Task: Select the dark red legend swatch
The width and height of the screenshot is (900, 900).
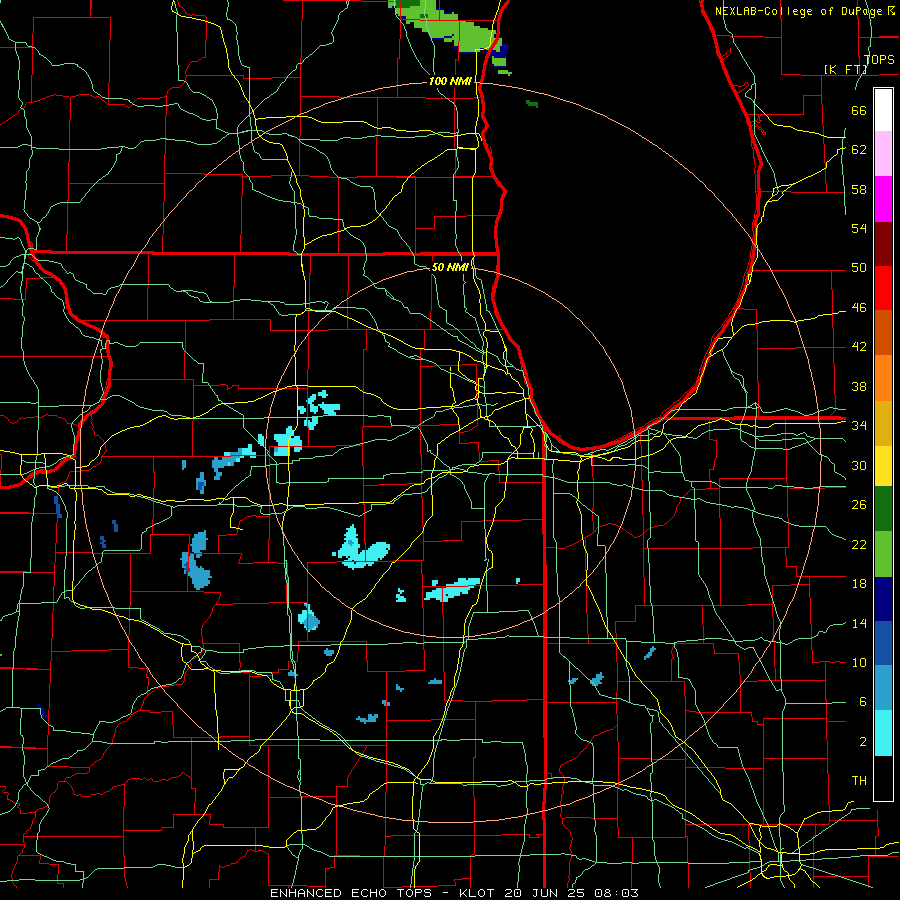Action: click(883, 243)
